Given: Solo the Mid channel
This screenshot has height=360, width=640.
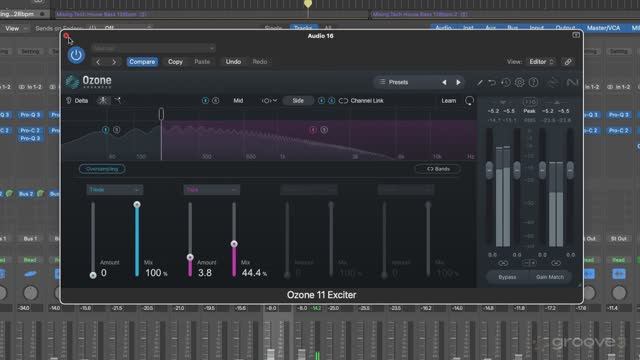Looking at the screenshot, I should [216, 100].
